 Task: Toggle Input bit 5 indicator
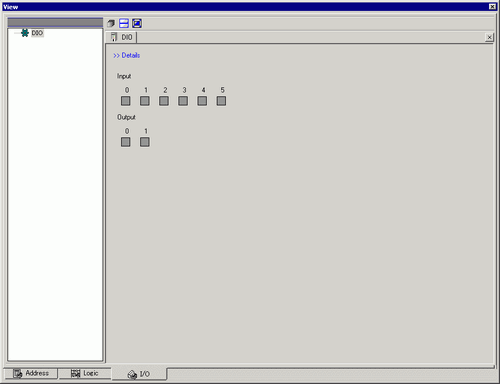point(221,101)
